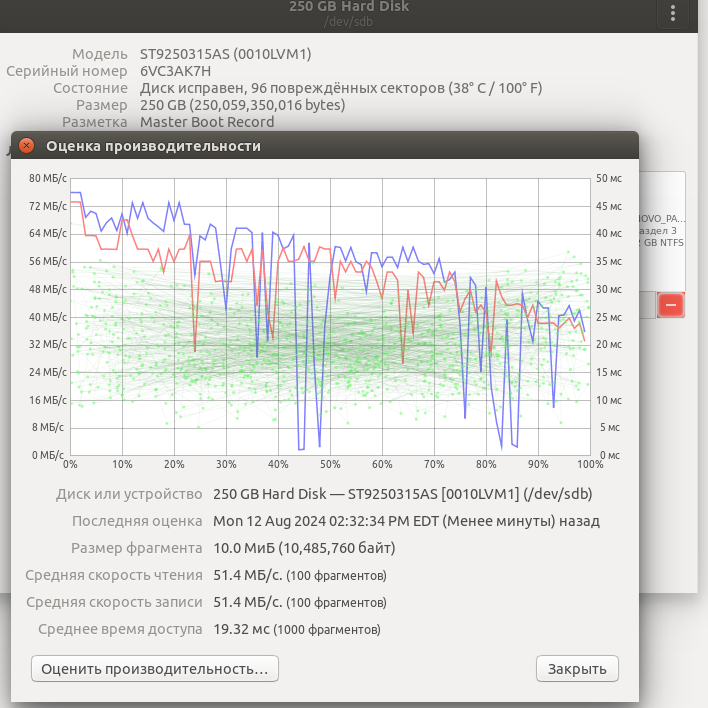Click the Средняя скорость записи label
Screen dimensions: 708x708
tap(113, 602)
